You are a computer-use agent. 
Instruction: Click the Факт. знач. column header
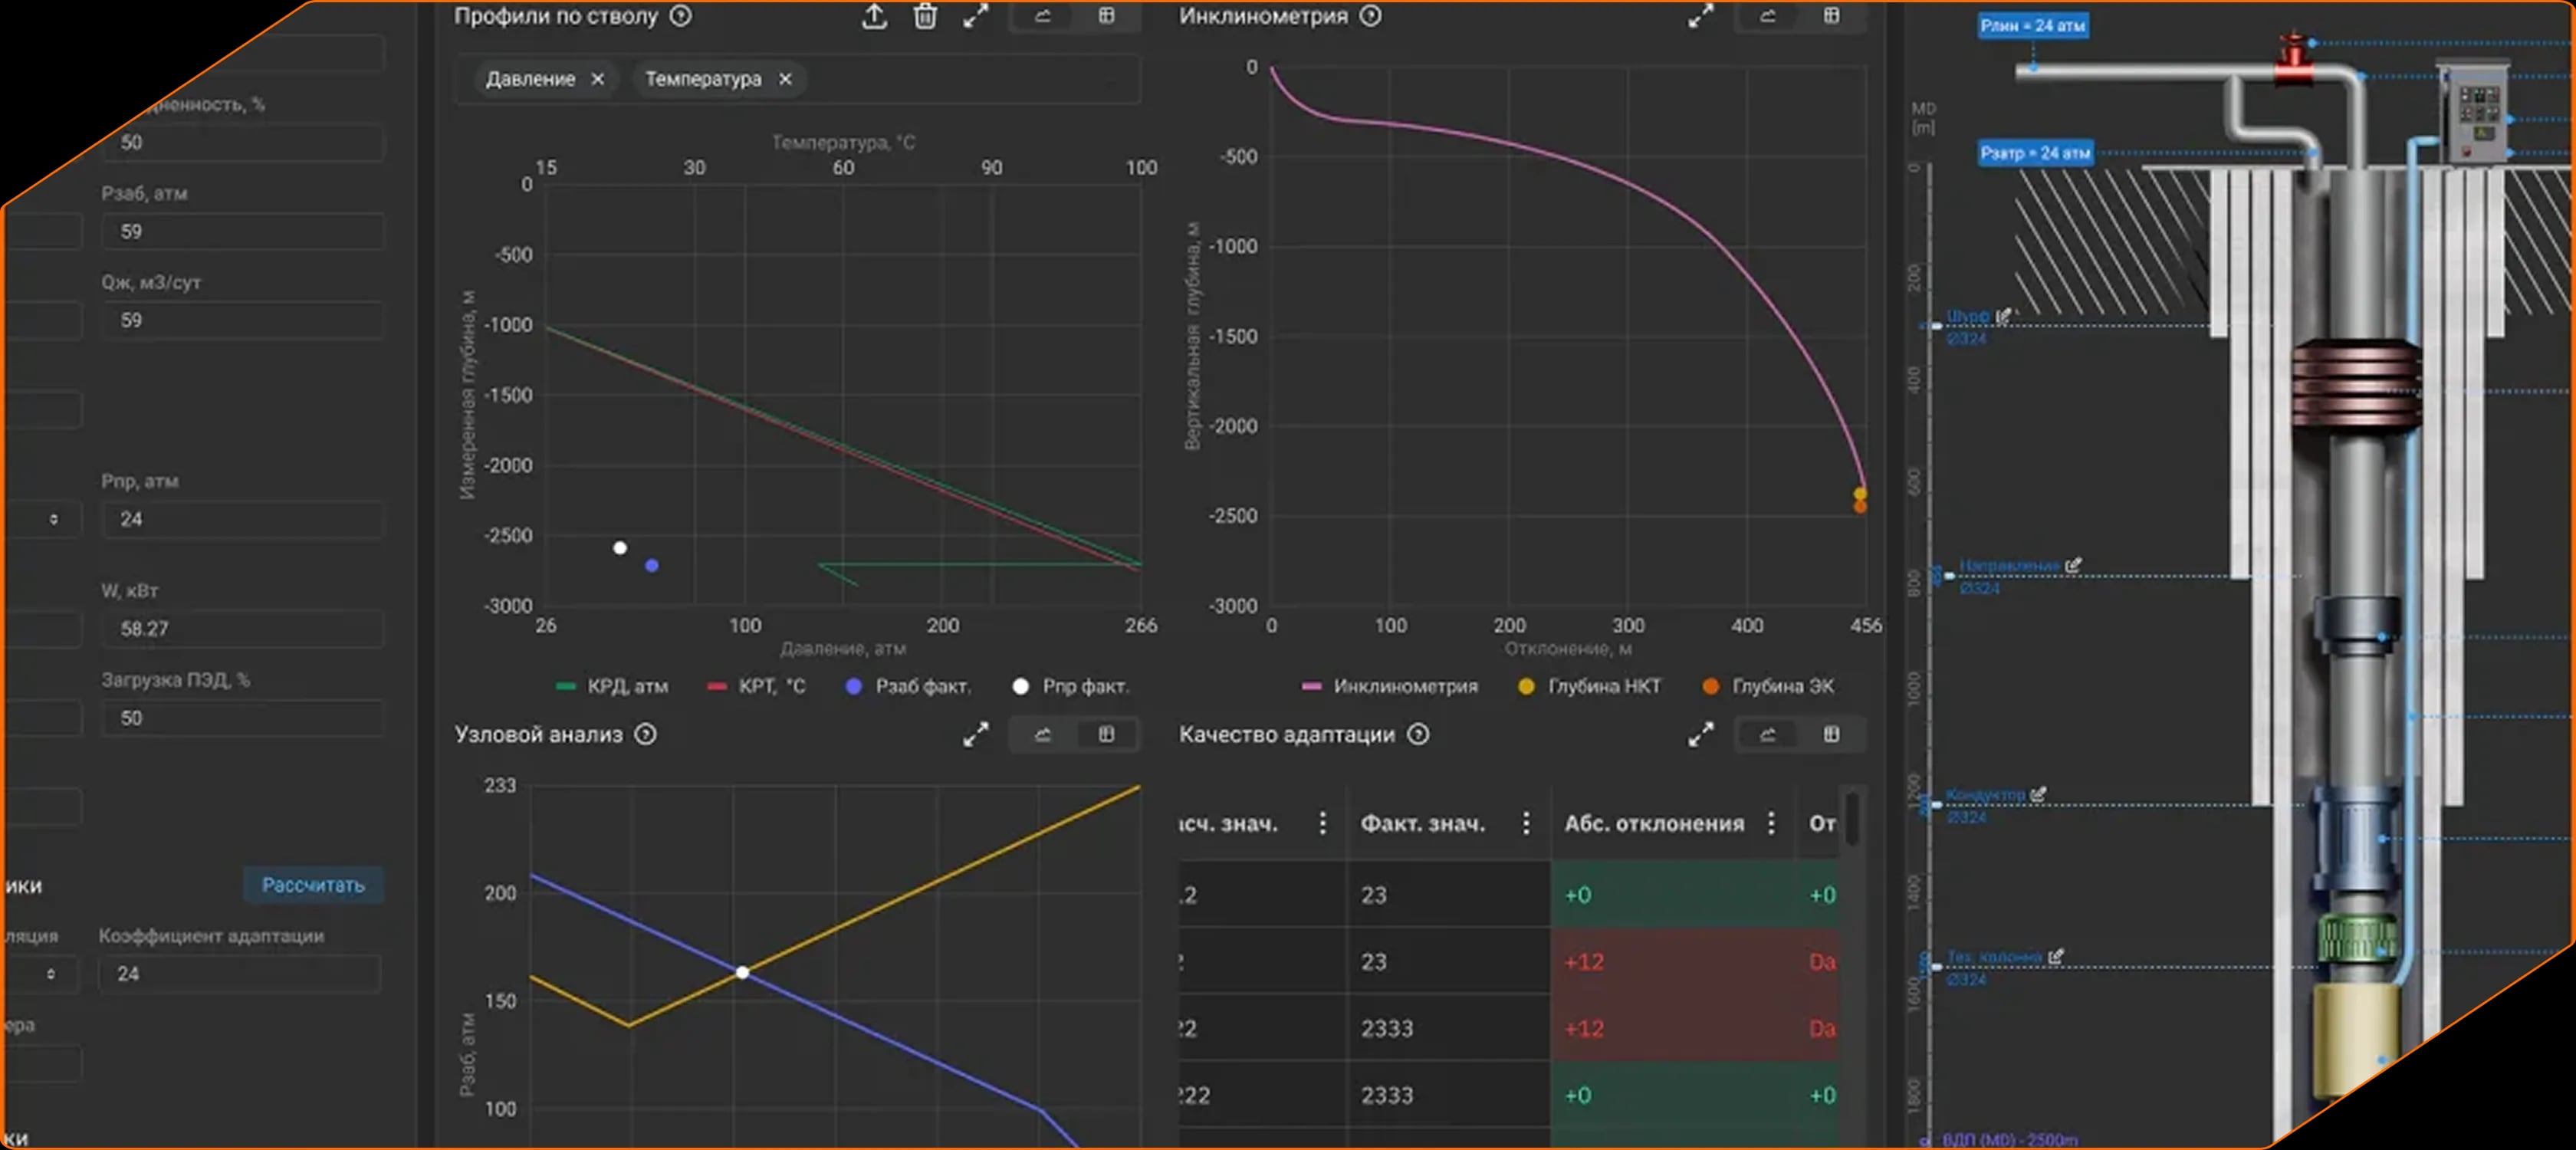[x=1422, y=824]
